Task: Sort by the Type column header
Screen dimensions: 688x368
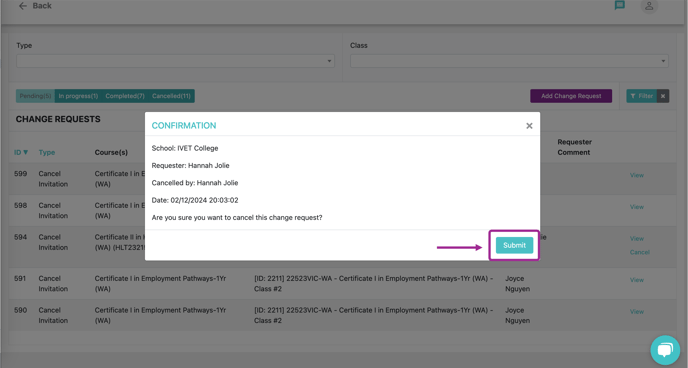Action: [x=47, y=152]
